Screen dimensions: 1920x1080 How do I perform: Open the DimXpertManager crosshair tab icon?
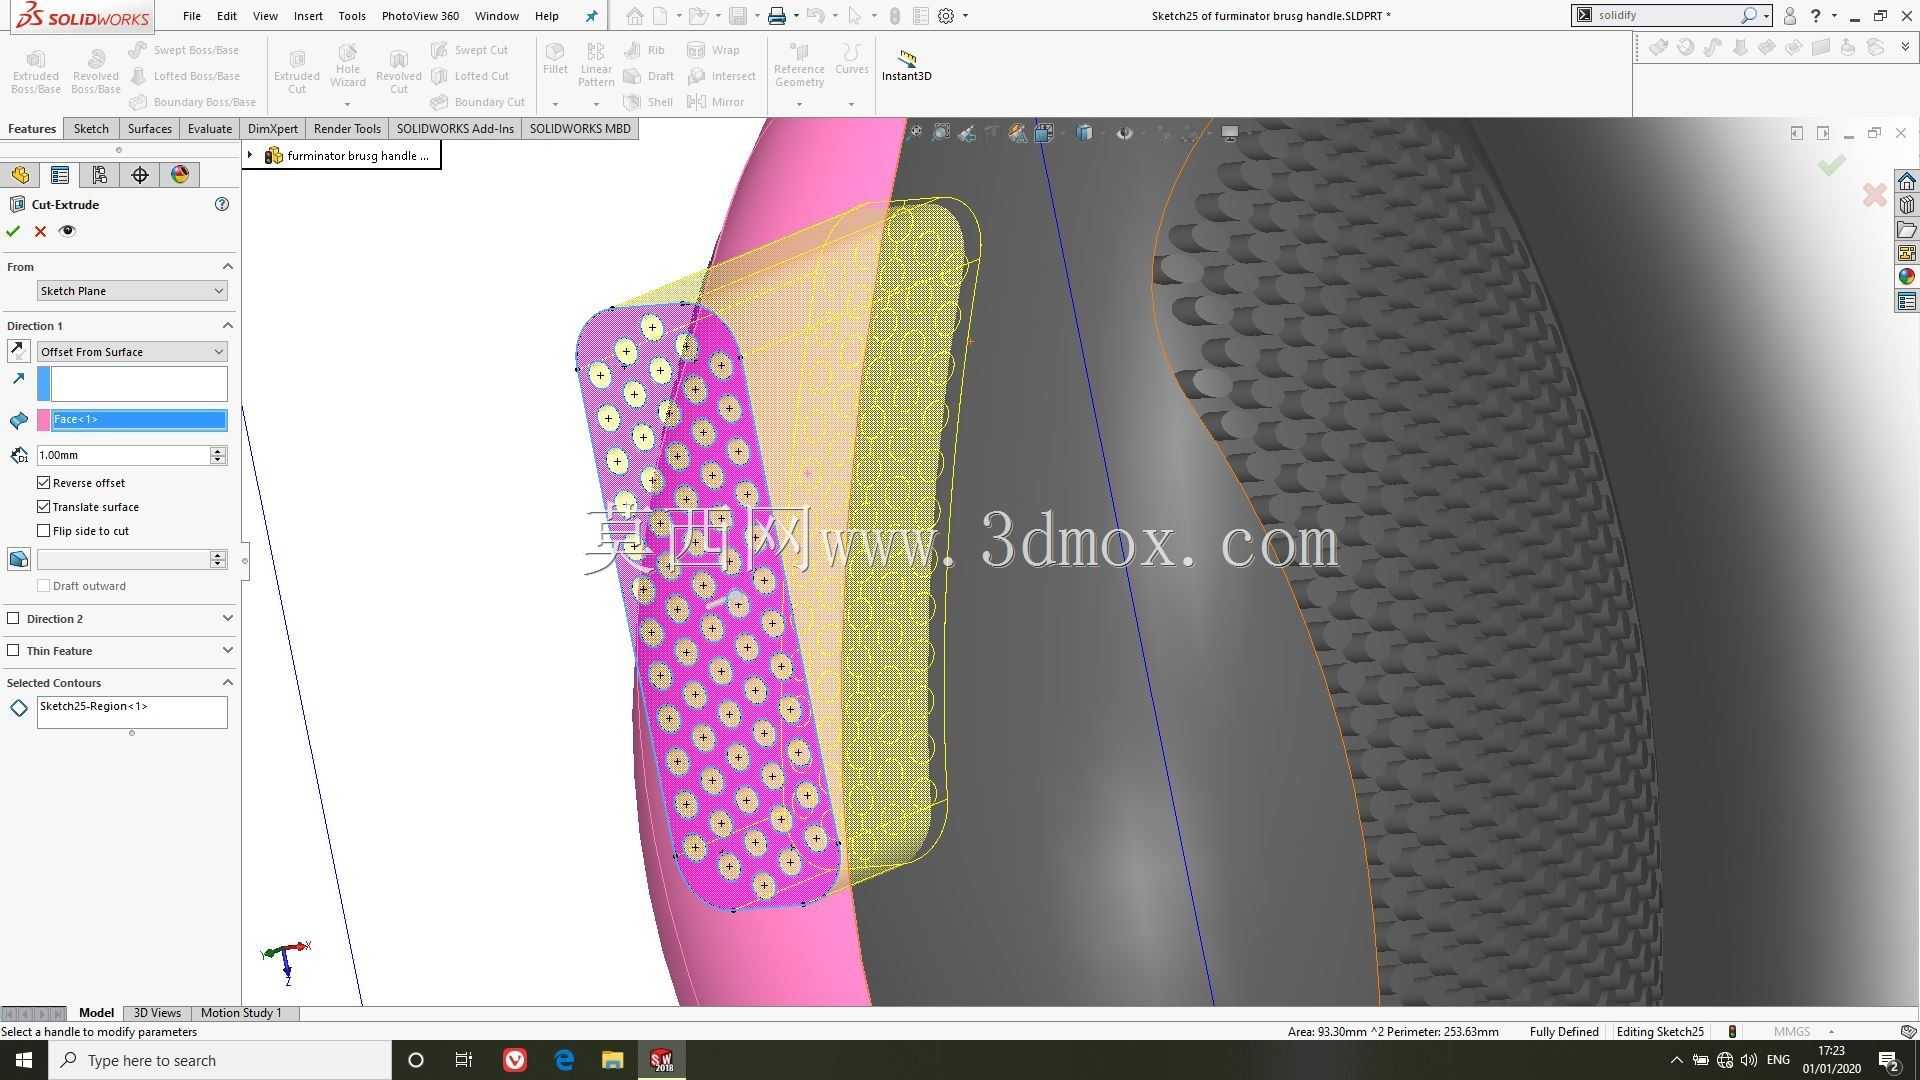pos(140,175)
